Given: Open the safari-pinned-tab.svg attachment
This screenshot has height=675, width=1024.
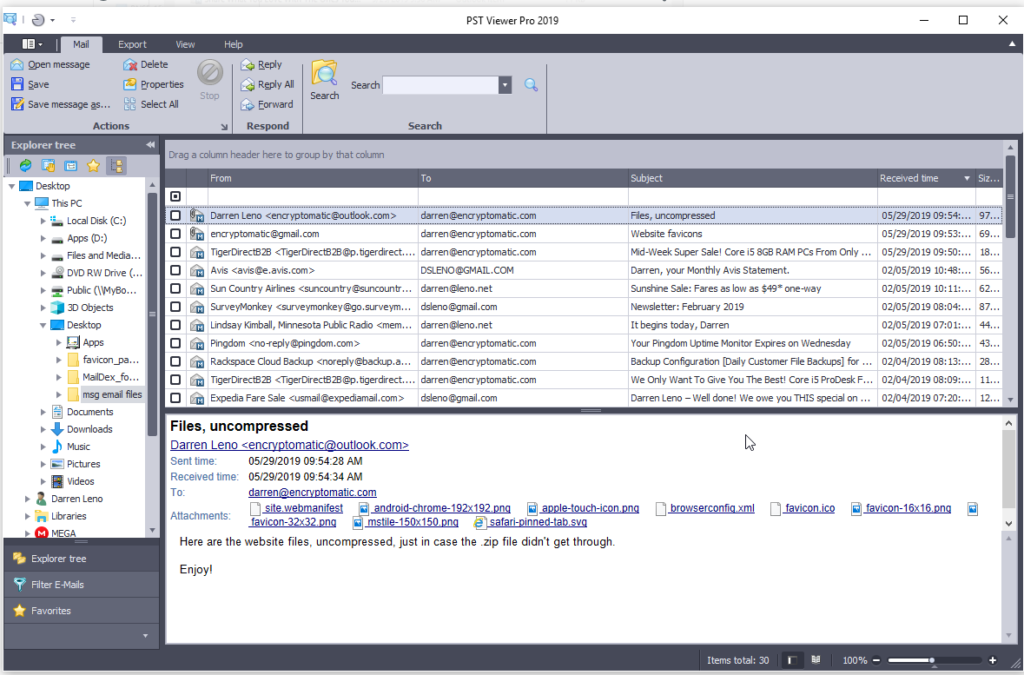Looking at the screenshot, I should coord(537,522).
